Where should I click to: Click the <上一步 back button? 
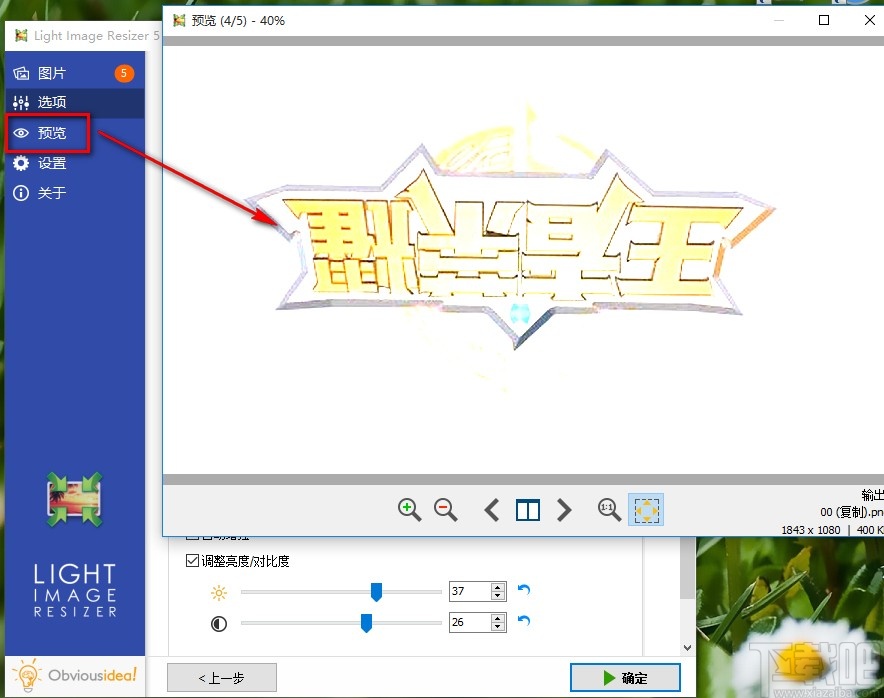click(x=222, y=678)
